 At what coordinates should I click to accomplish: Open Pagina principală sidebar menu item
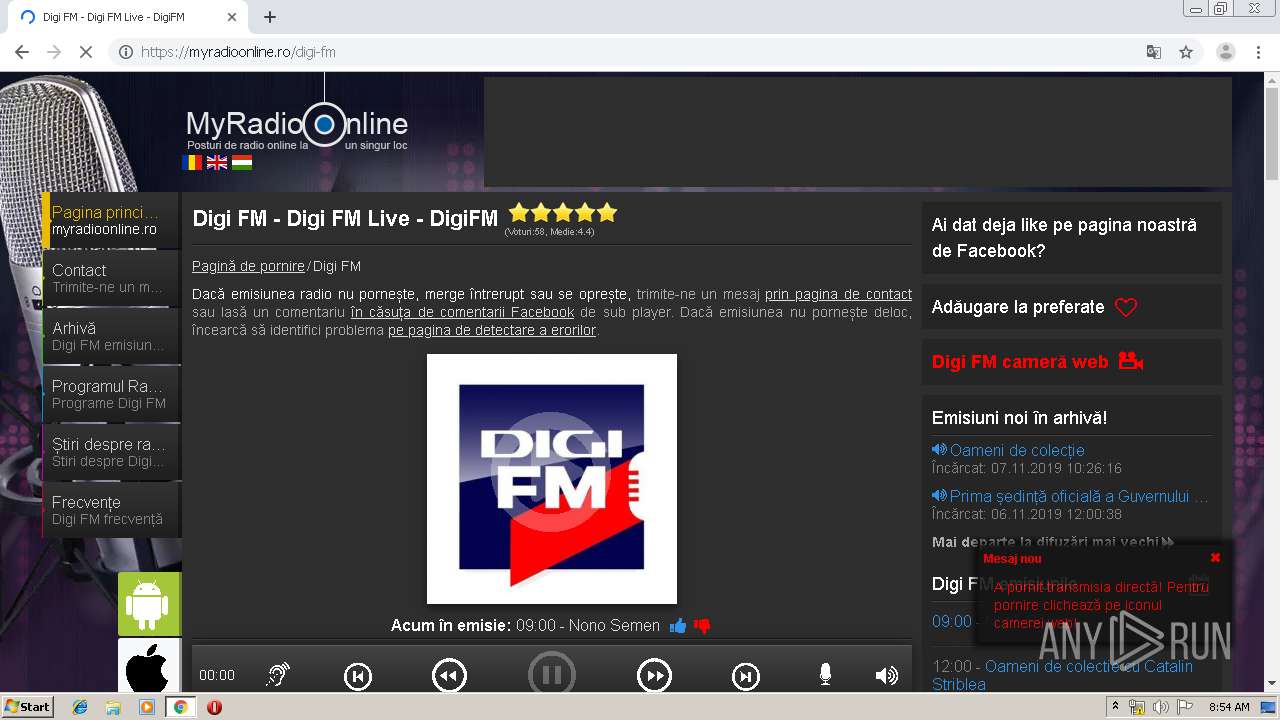[x=111, y=220]
